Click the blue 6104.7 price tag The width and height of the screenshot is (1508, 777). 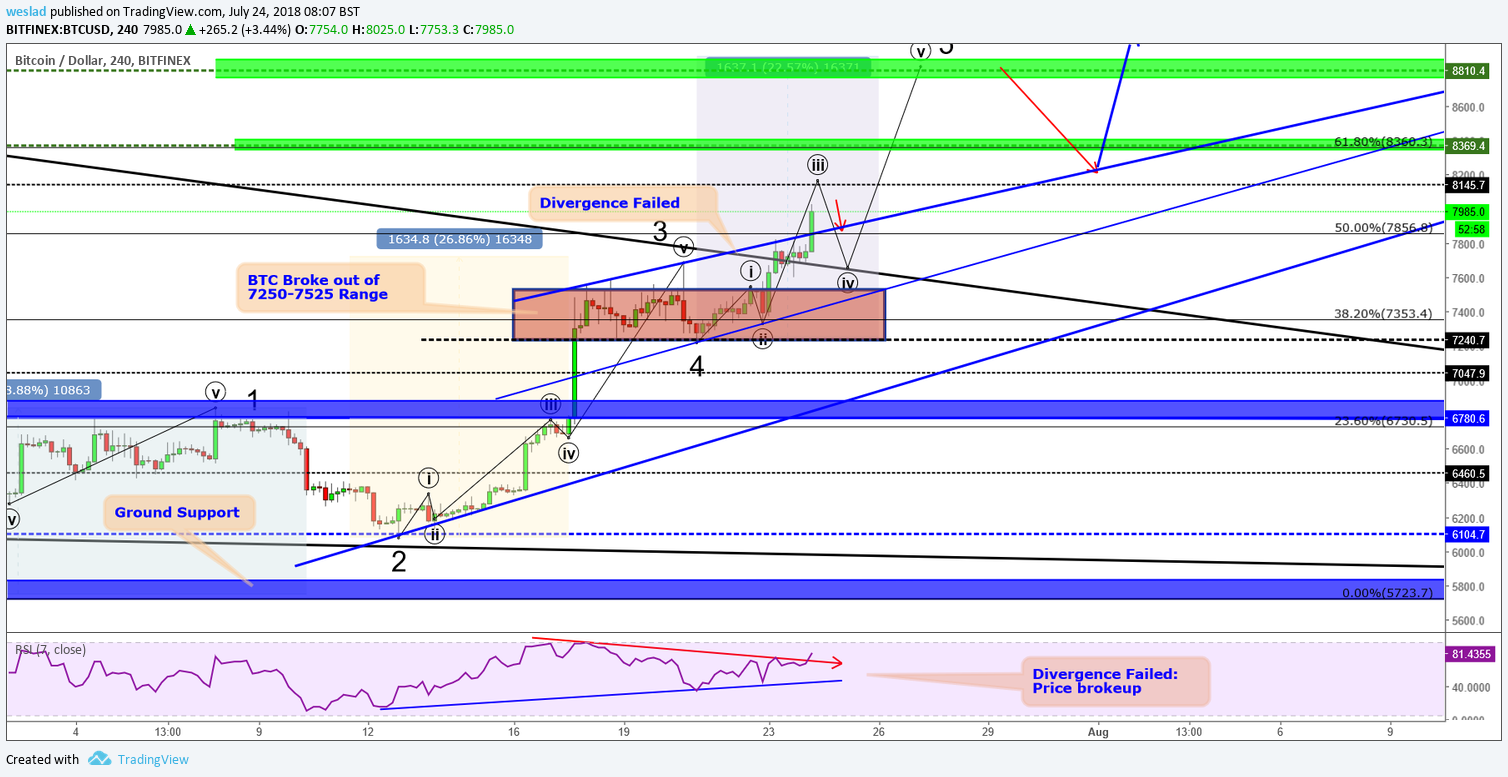tap(1469, 535)
